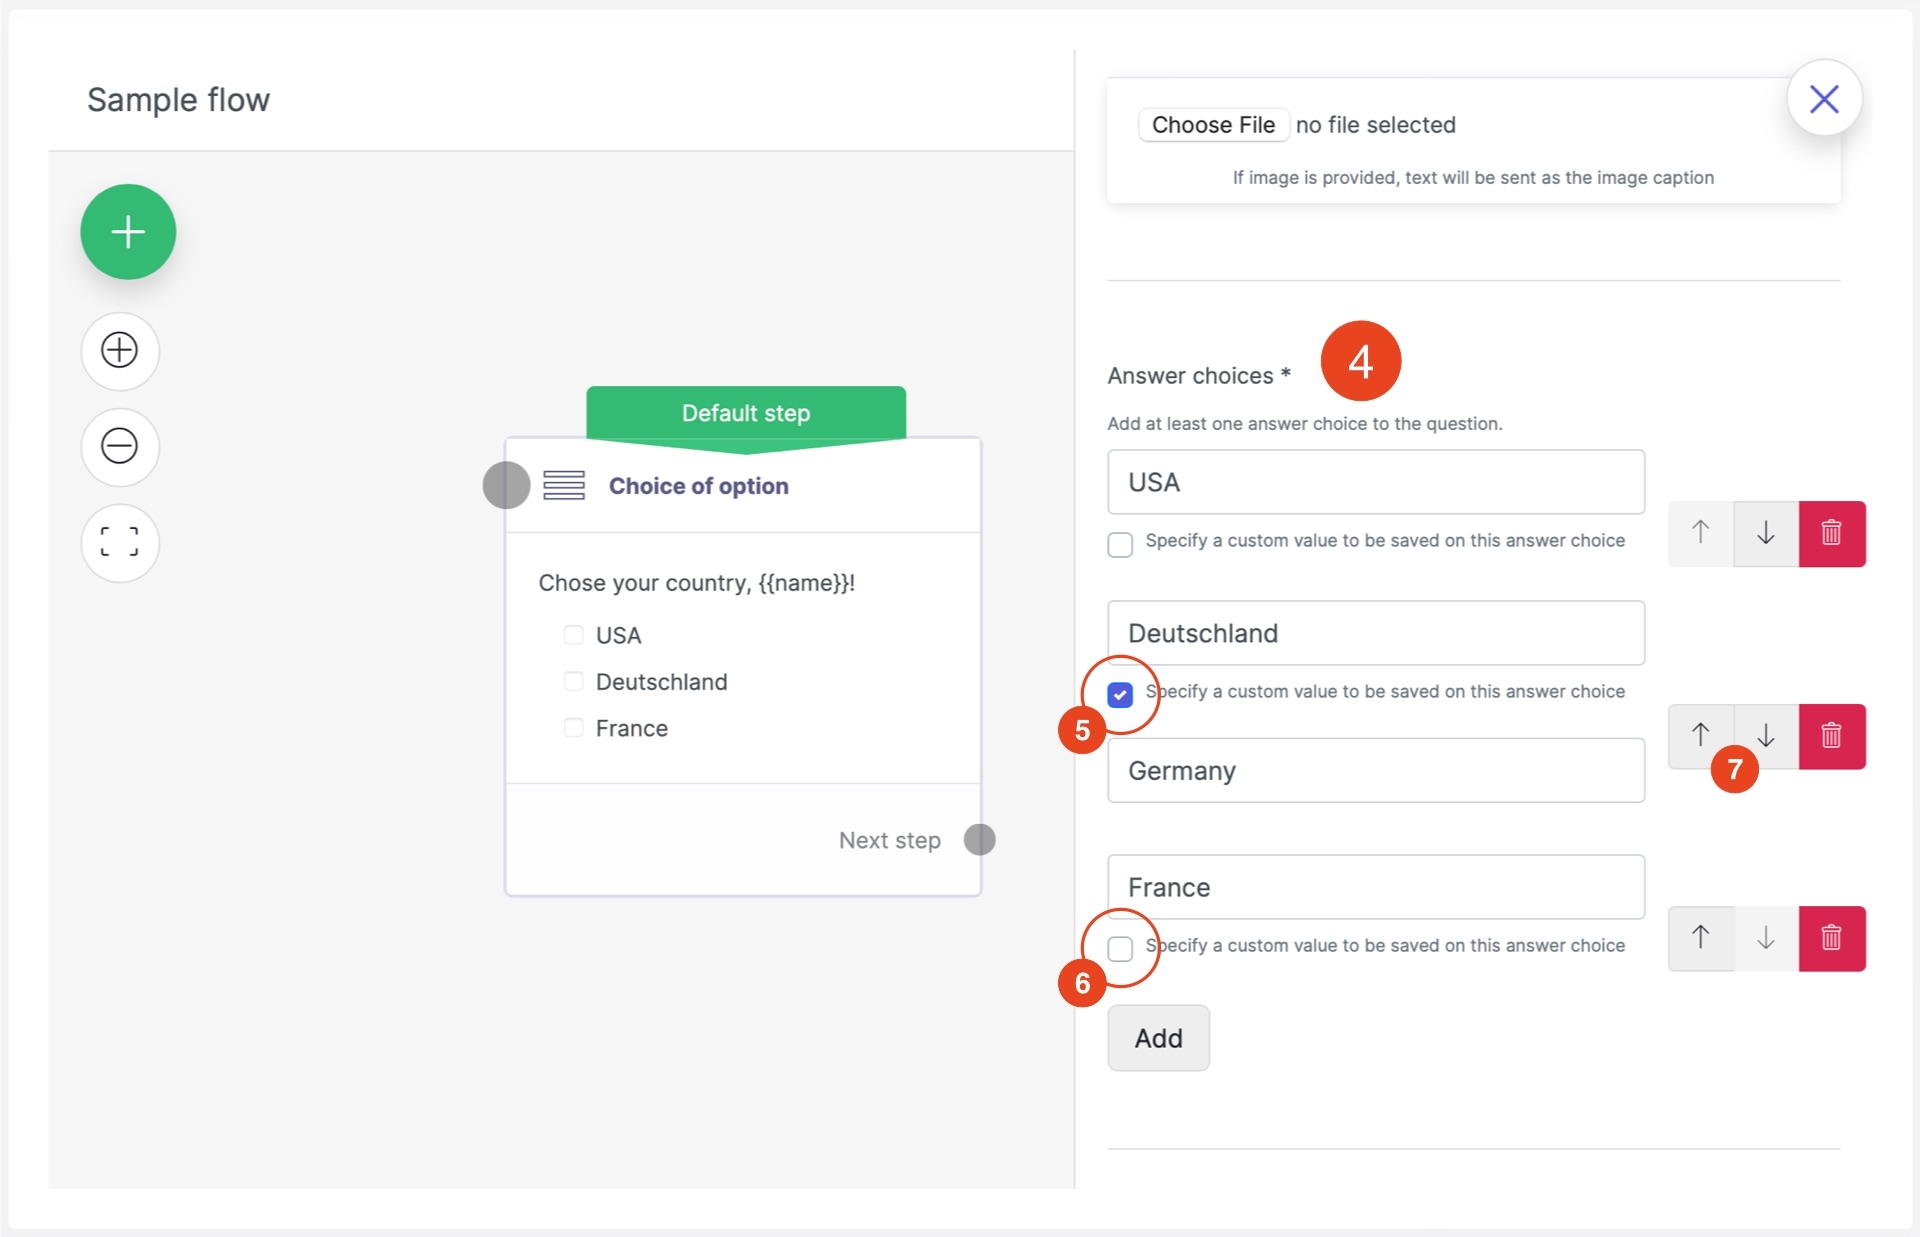Click the Germany custom value field
The height and width of the screenshot is (1237, 1920).
[x=1375, y=770]
